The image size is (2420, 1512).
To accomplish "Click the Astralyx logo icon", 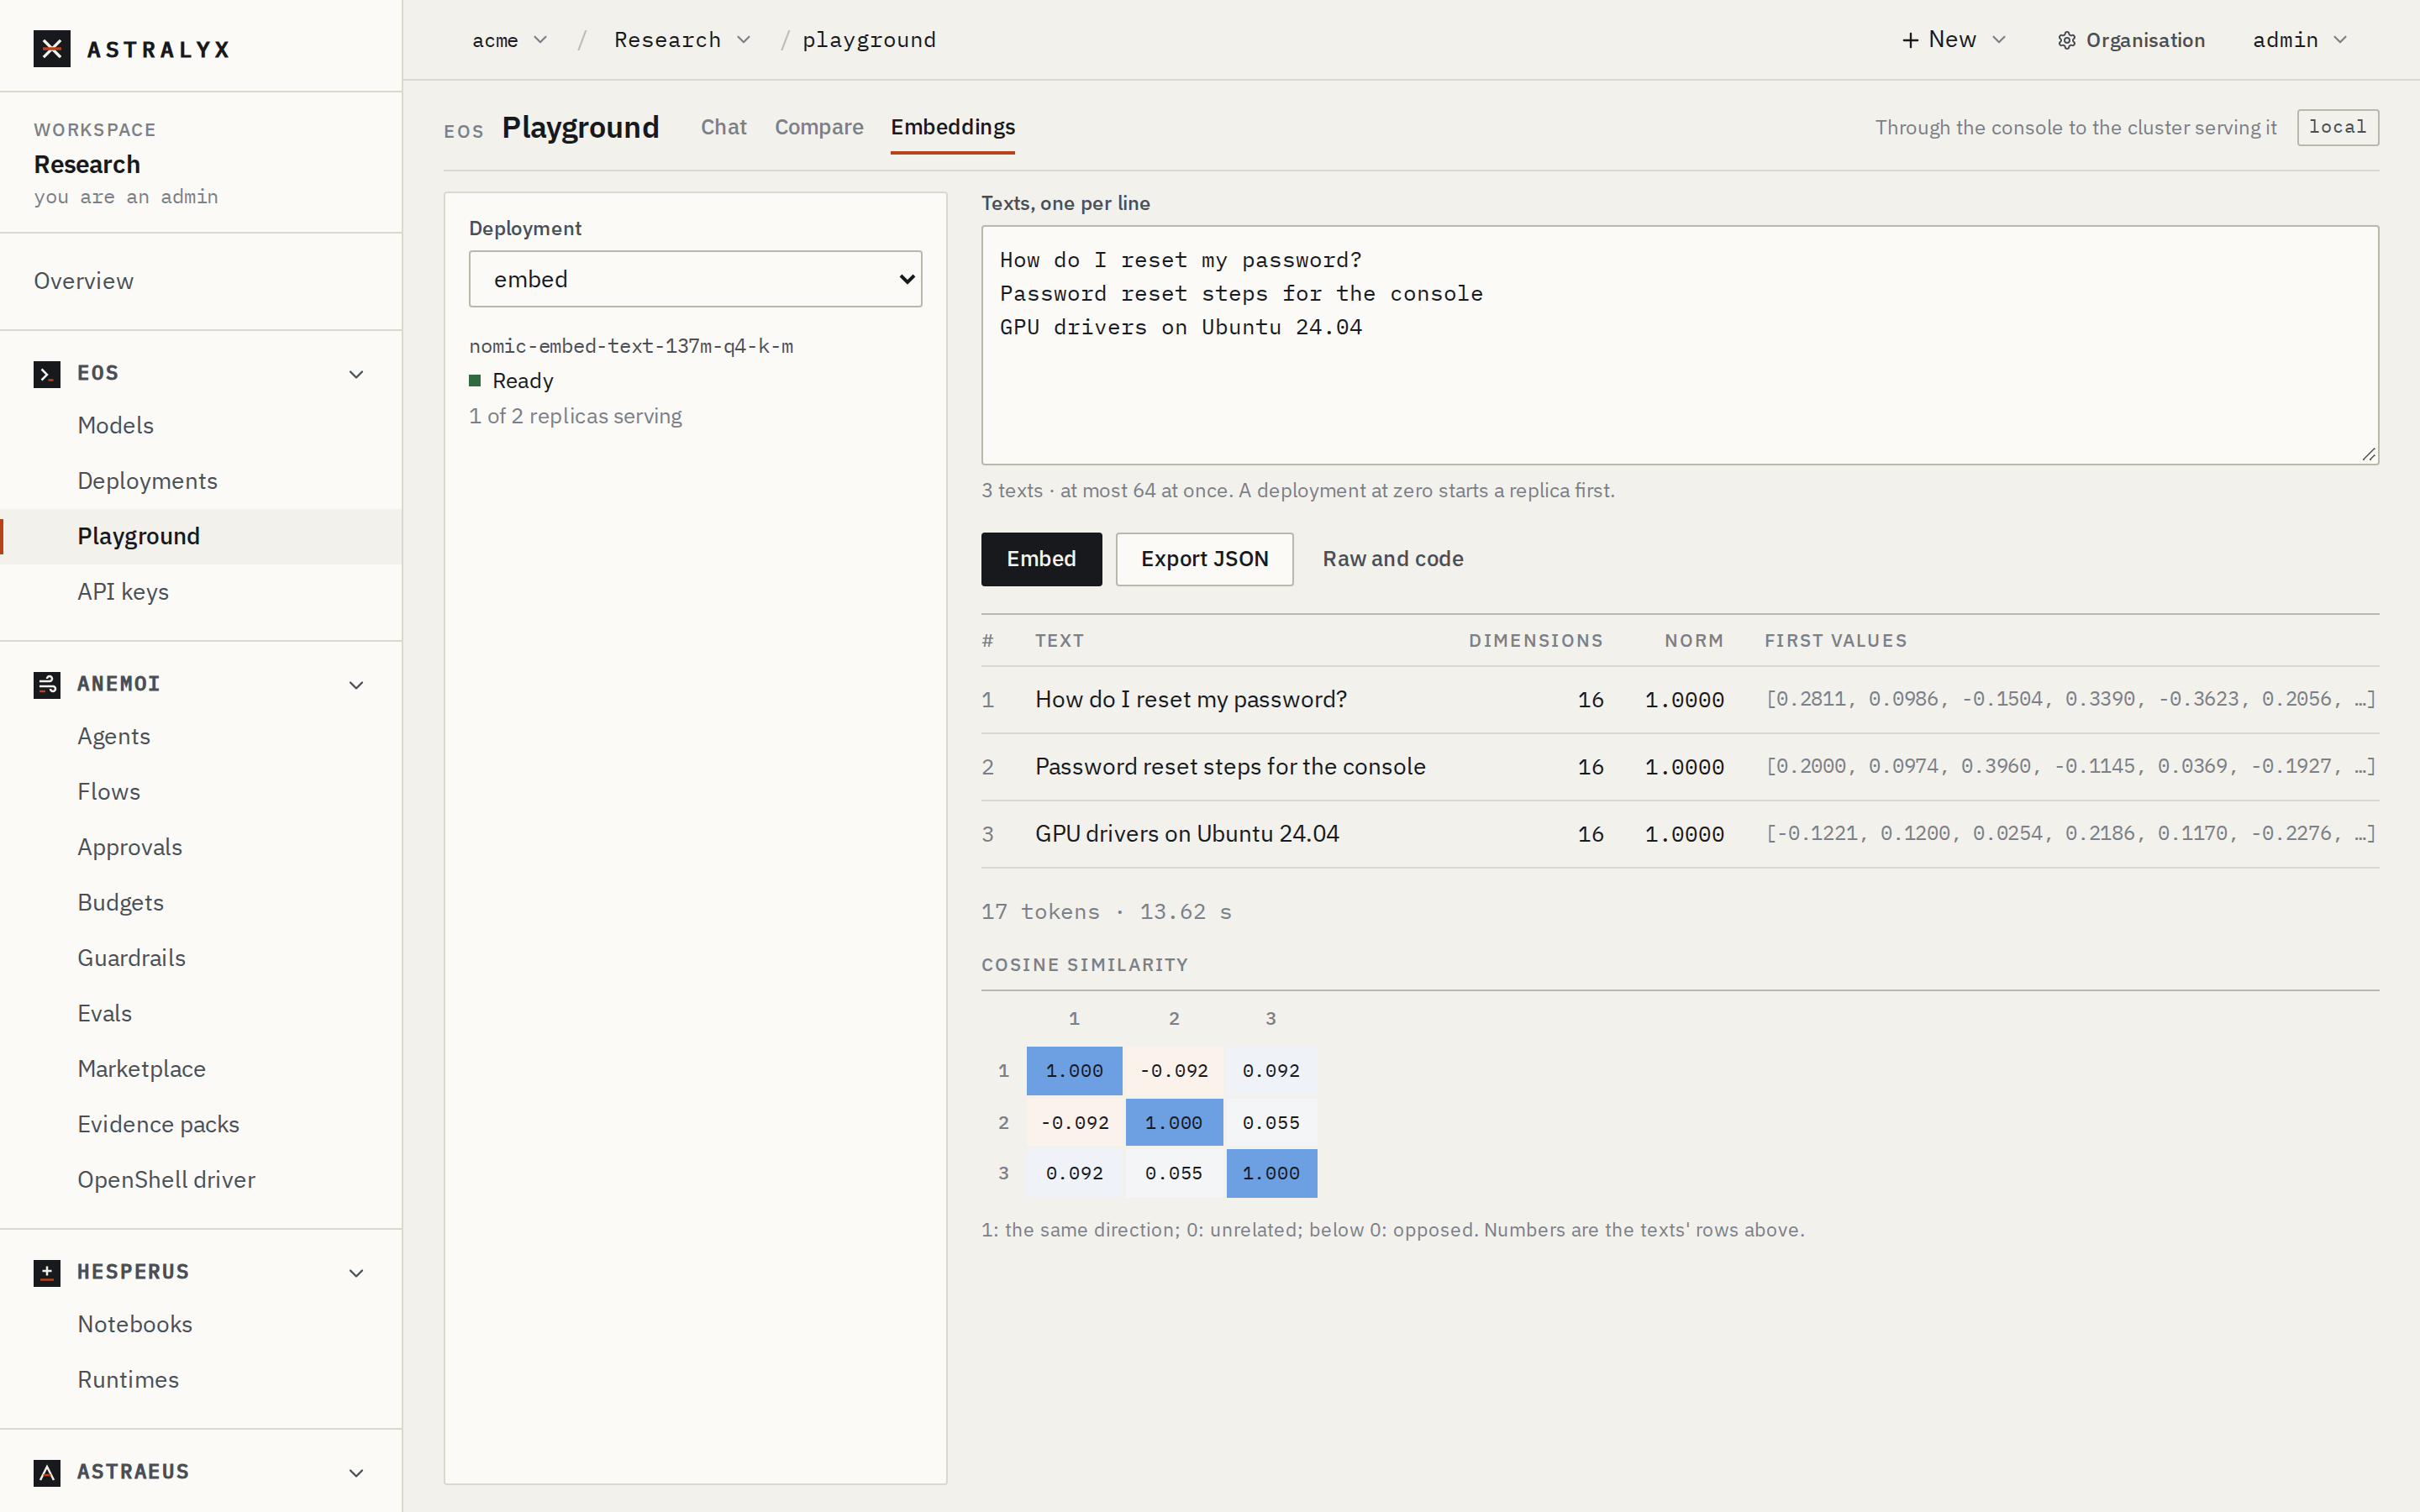I will 52,48.
